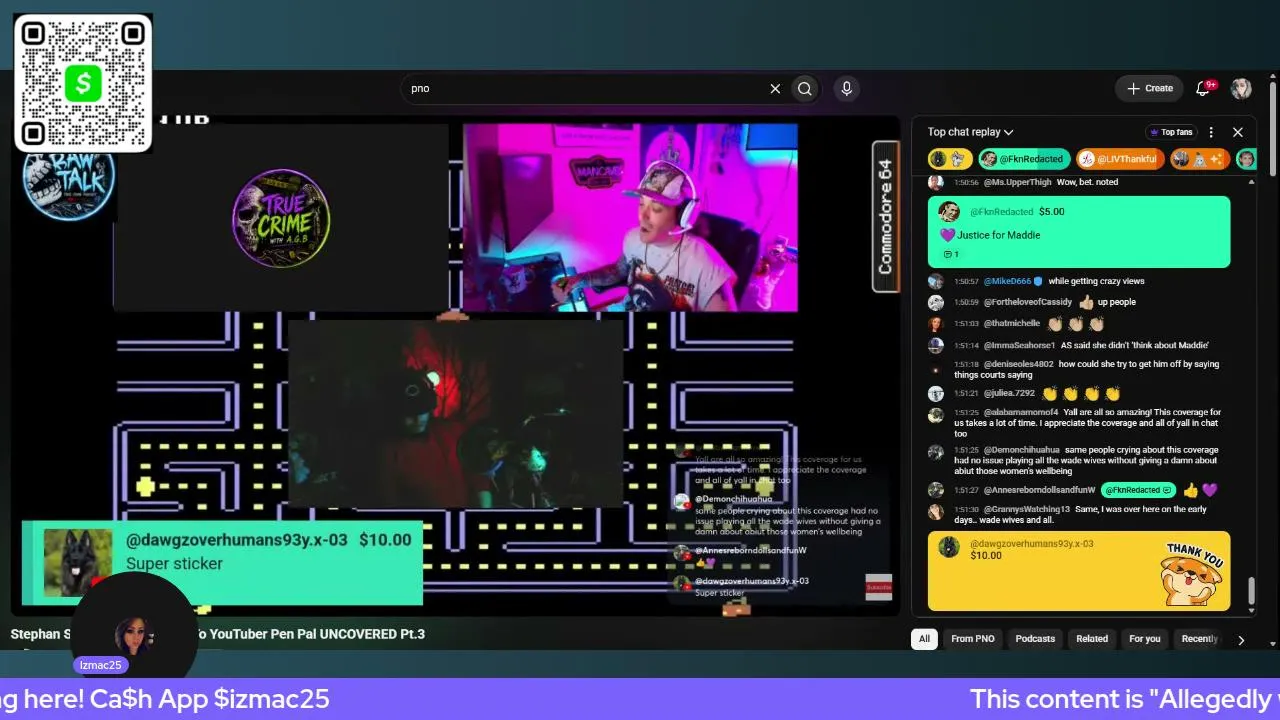Switch to the Recently tab

(1198, 639)
